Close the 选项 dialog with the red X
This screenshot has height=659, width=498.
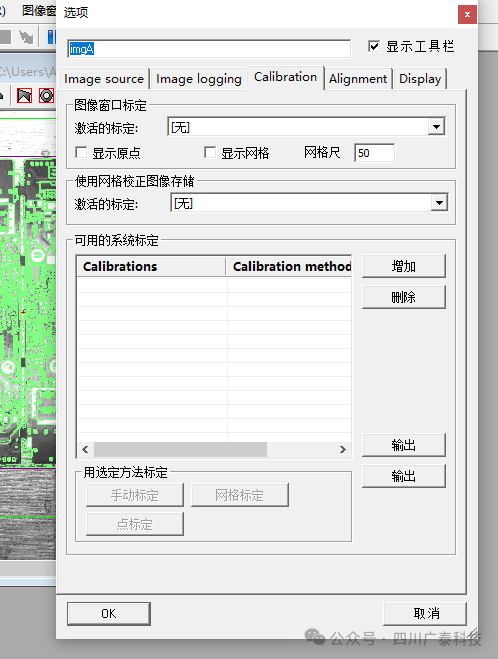467,15
